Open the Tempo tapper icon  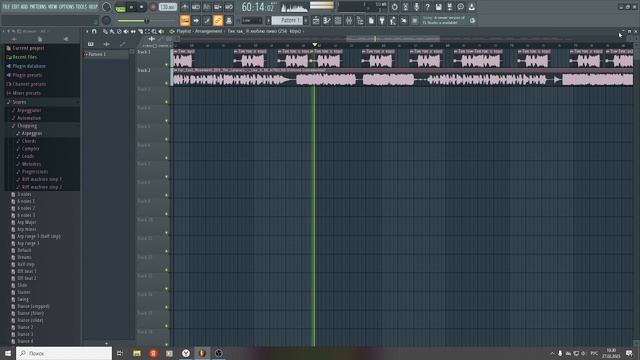[393, 20]
